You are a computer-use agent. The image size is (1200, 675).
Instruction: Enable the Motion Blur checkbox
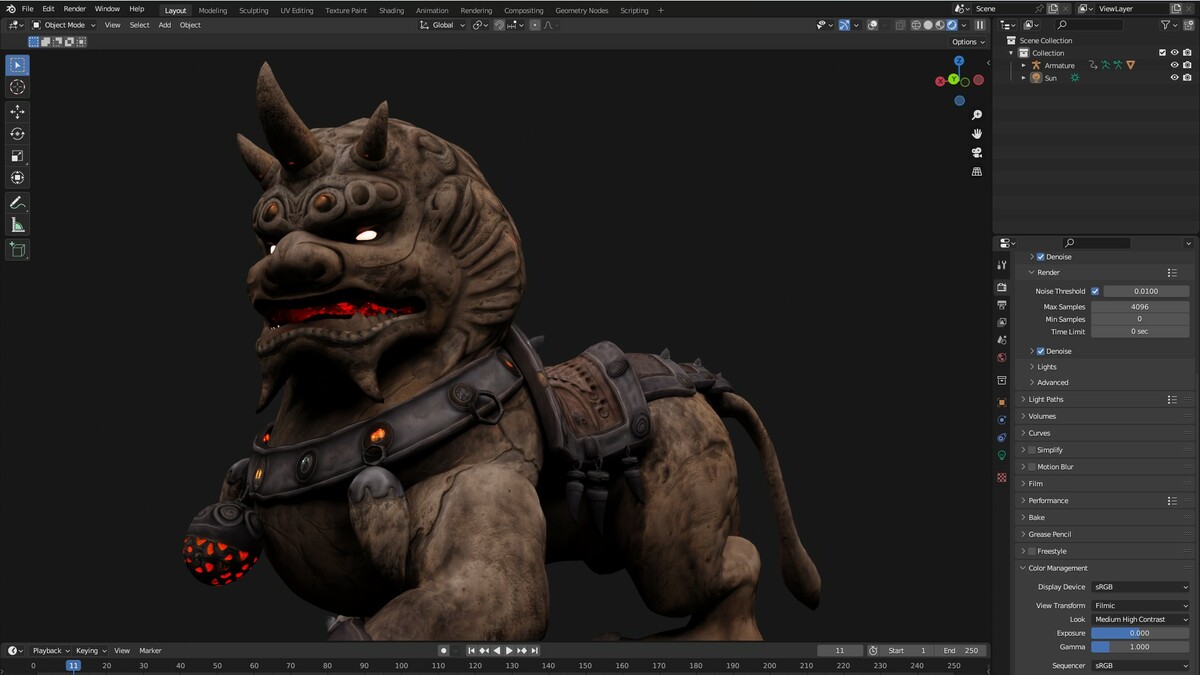click(x=1032, y=467)
